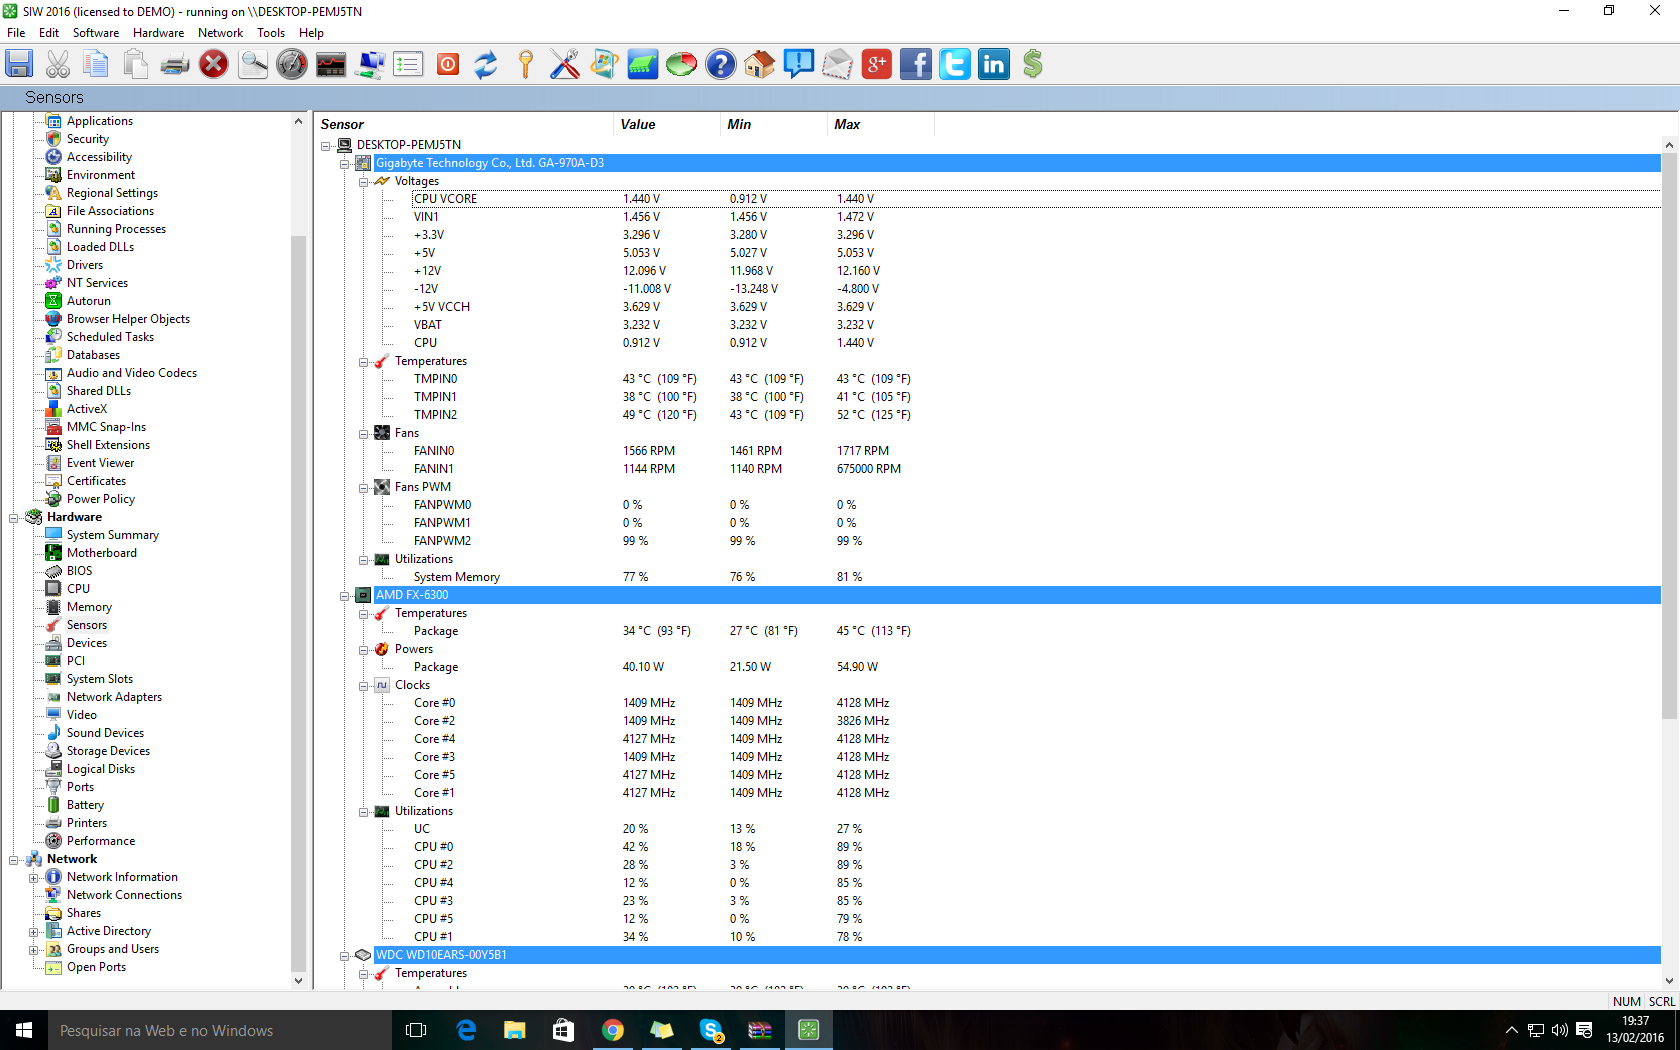Collapse the Fans PWM sensor group
The width and height of the screenshot is (1680, 1050).
364,488
